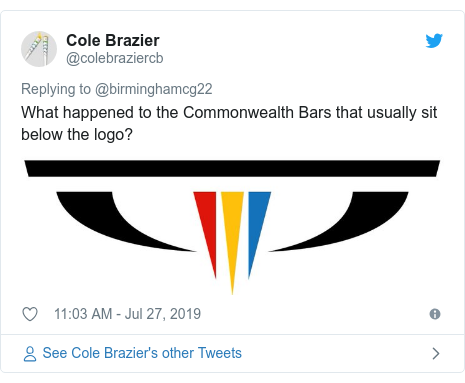Click the left black curved shape
Screen dimensions: 465x383
(x=110, y=220)
